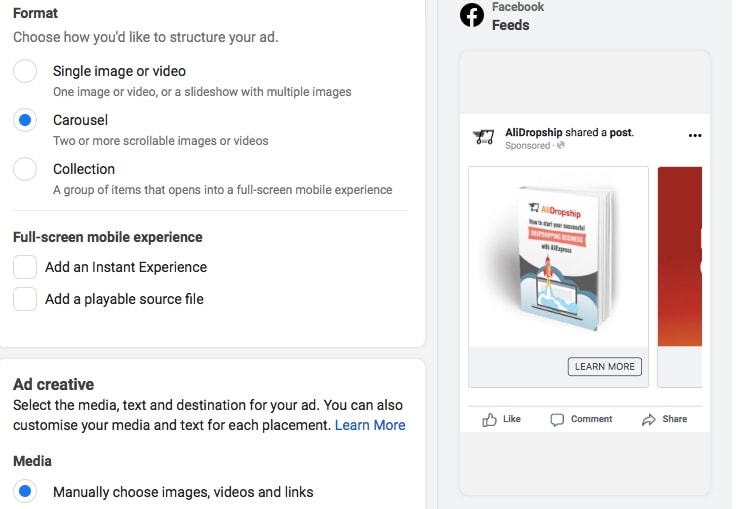Open the Learn More link
The width and height of the screenshot is (743, 509).
coord(370,425)
